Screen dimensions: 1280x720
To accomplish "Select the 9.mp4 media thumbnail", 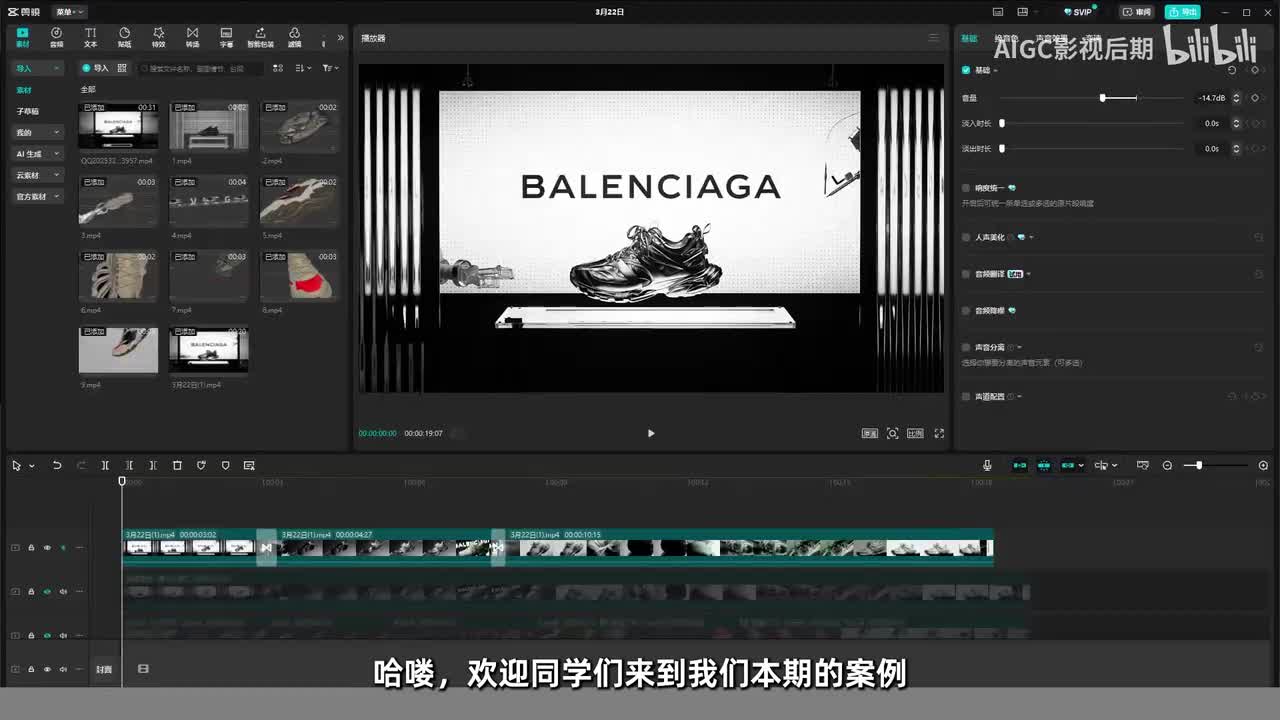I will coord(118,350).
